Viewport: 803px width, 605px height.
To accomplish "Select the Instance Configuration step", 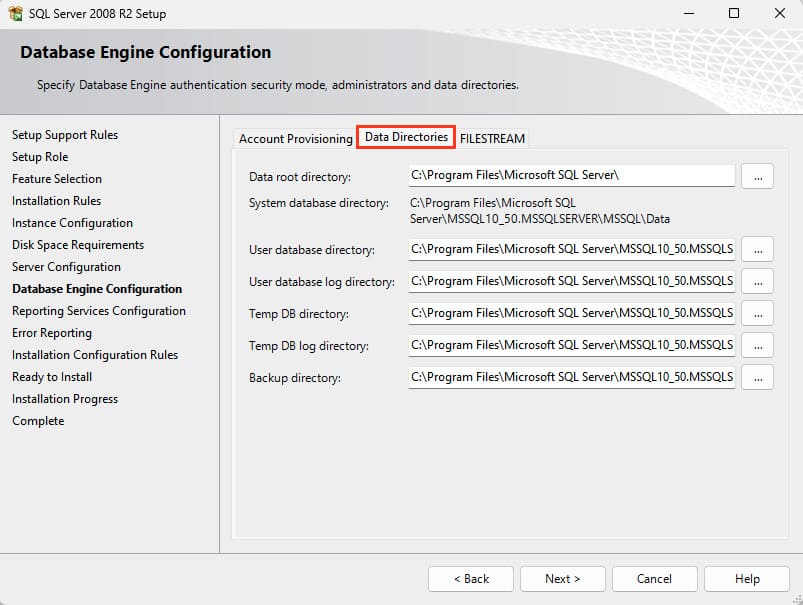I will point(72,223).
